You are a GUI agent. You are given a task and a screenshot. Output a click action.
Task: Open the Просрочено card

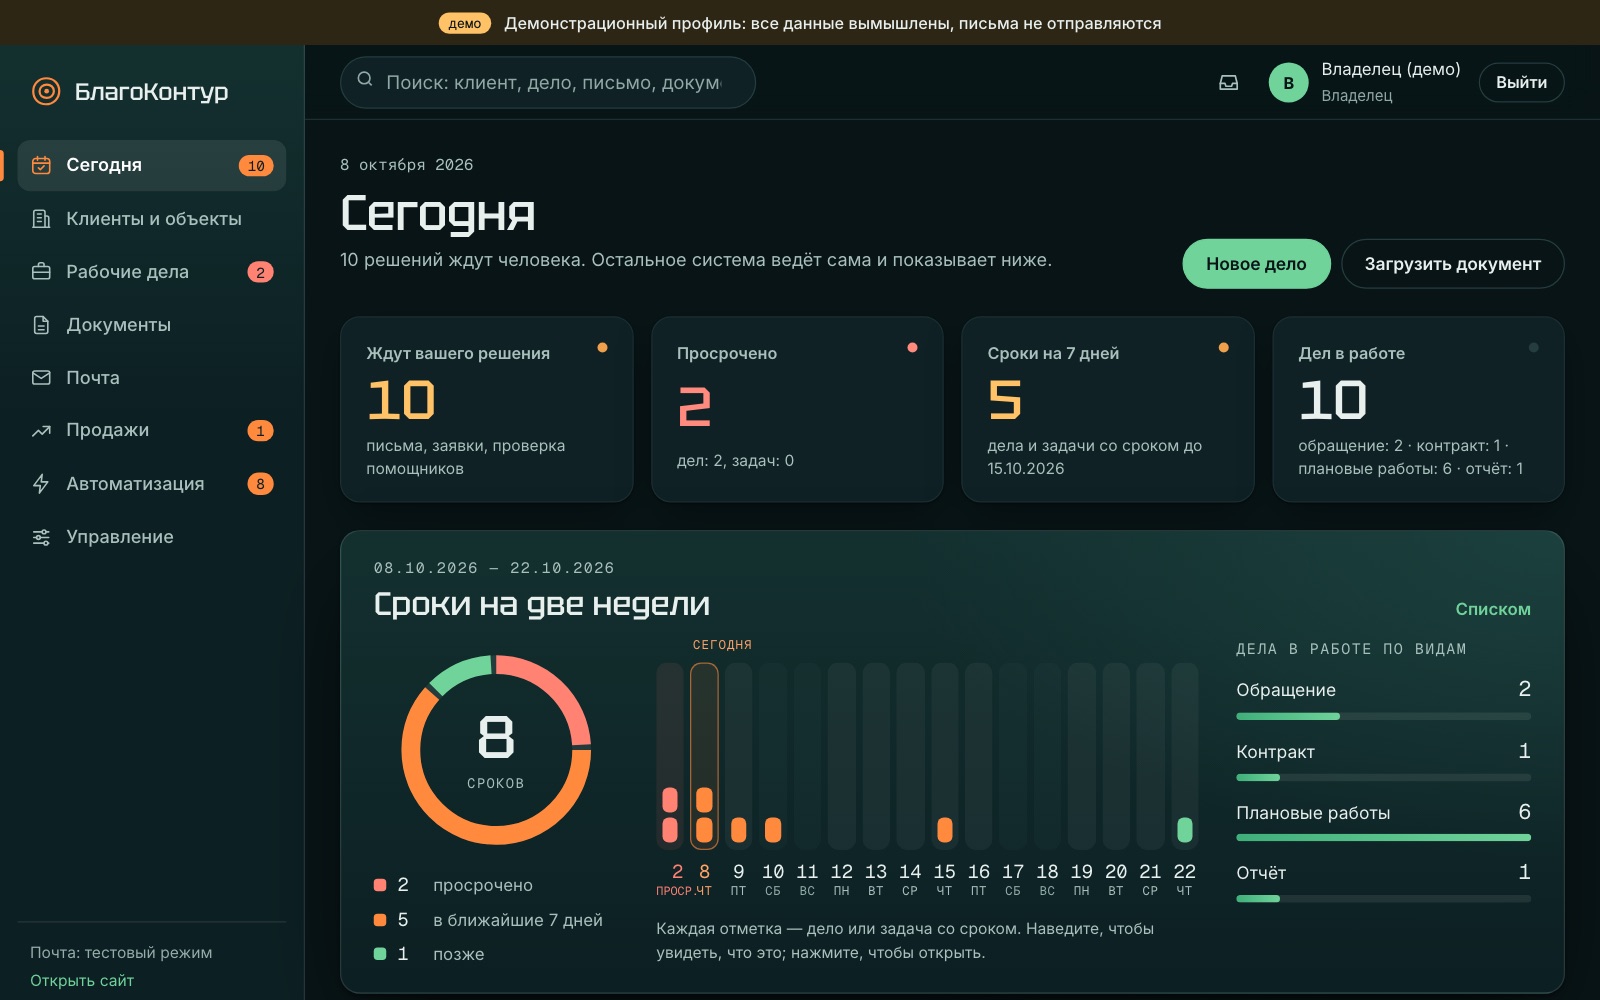[797, 409]
